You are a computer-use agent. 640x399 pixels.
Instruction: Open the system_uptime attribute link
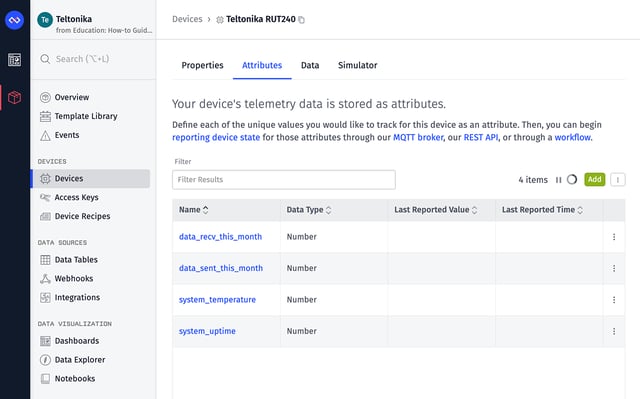coord(207,331)
